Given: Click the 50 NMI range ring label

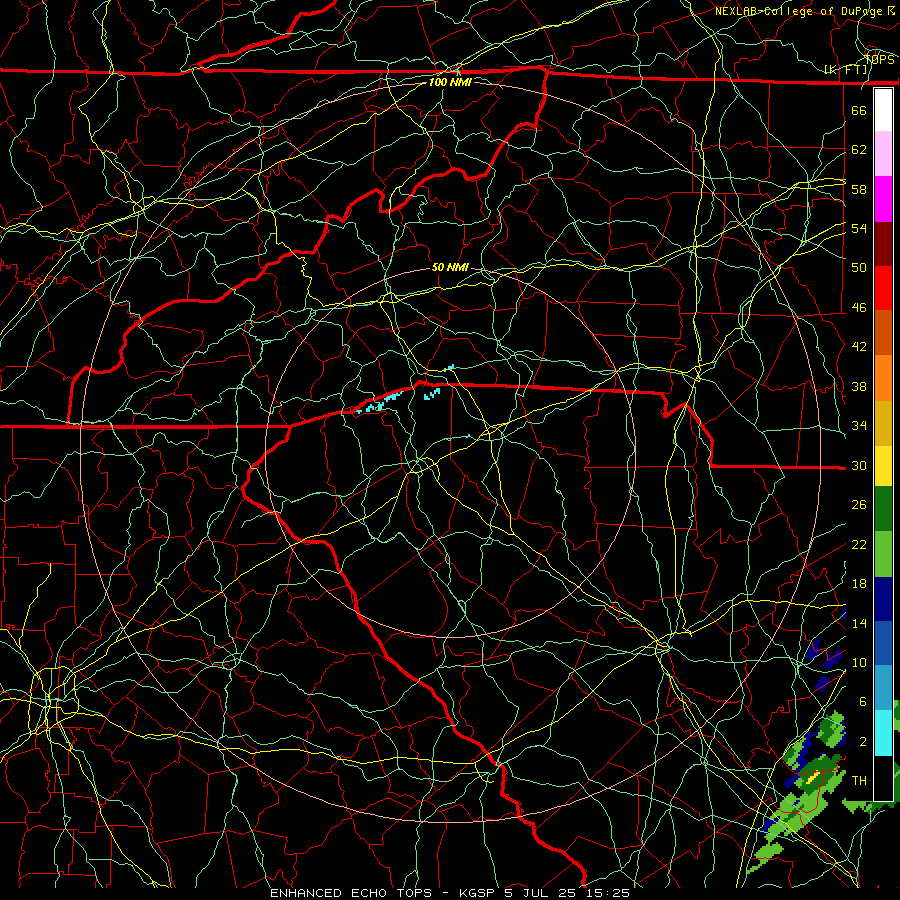Looking at the screenshot, I should point(450,267).
